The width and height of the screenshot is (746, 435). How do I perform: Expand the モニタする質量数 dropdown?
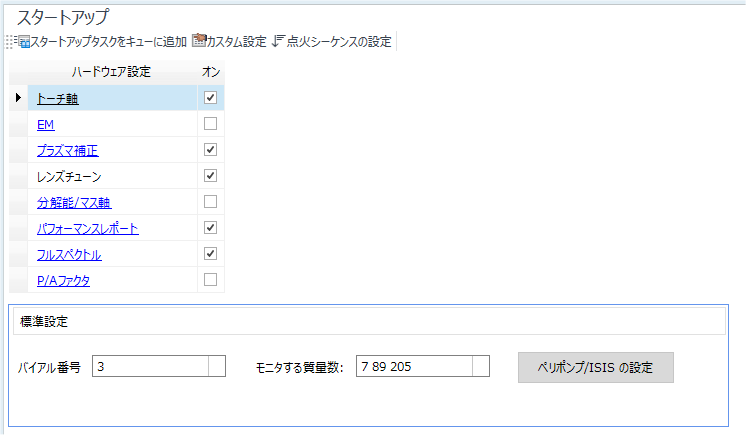[481, 366]
